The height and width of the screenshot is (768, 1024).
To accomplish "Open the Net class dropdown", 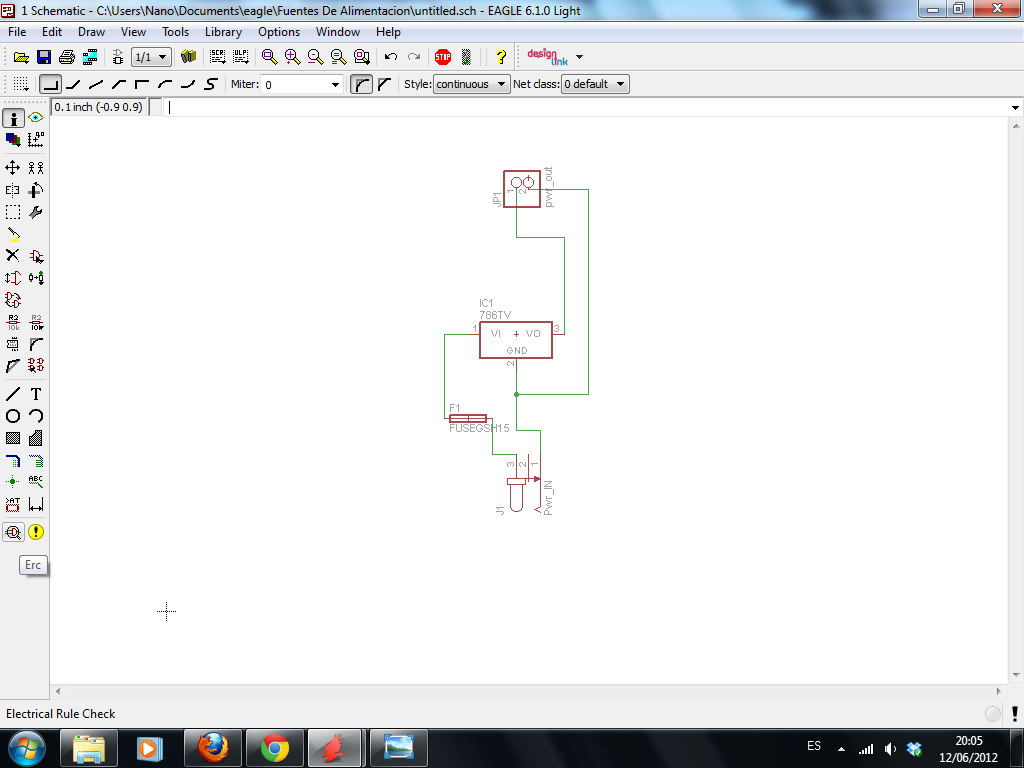I will 595,84.
